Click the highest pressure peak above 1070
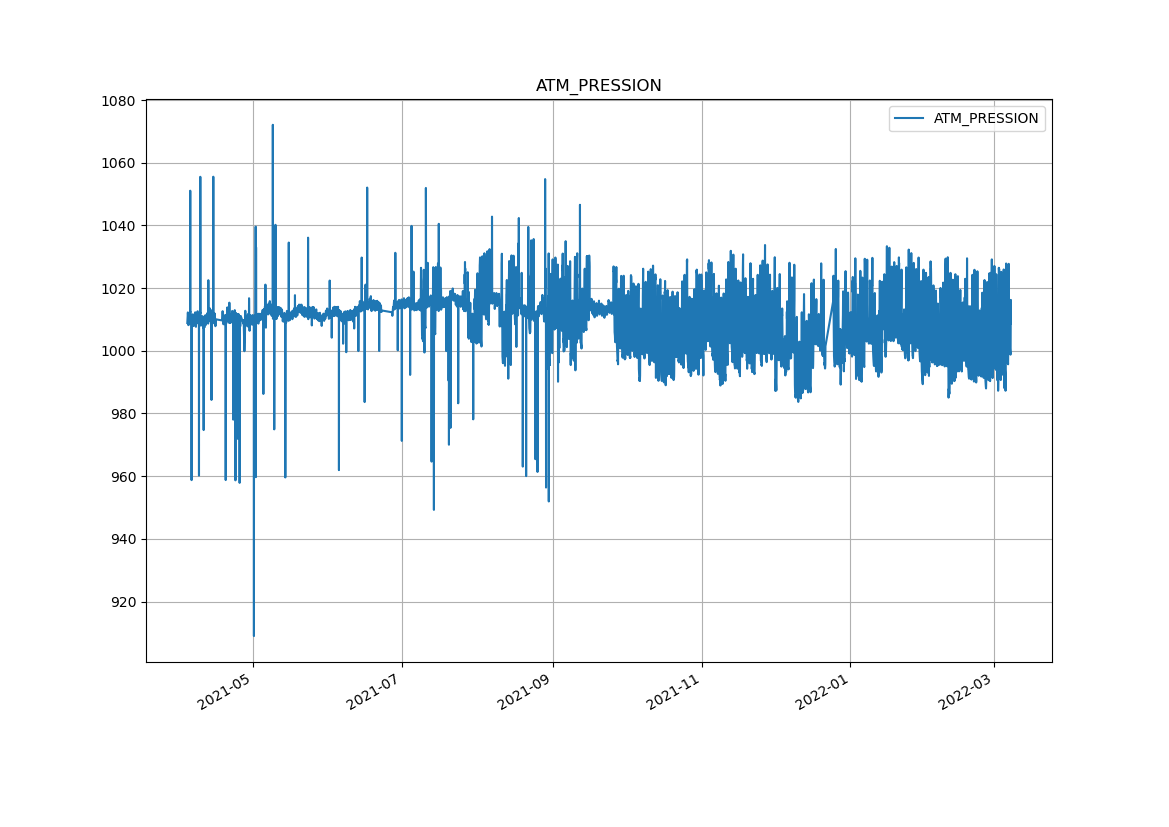The image size is (1169, 827). coord(272,126)
